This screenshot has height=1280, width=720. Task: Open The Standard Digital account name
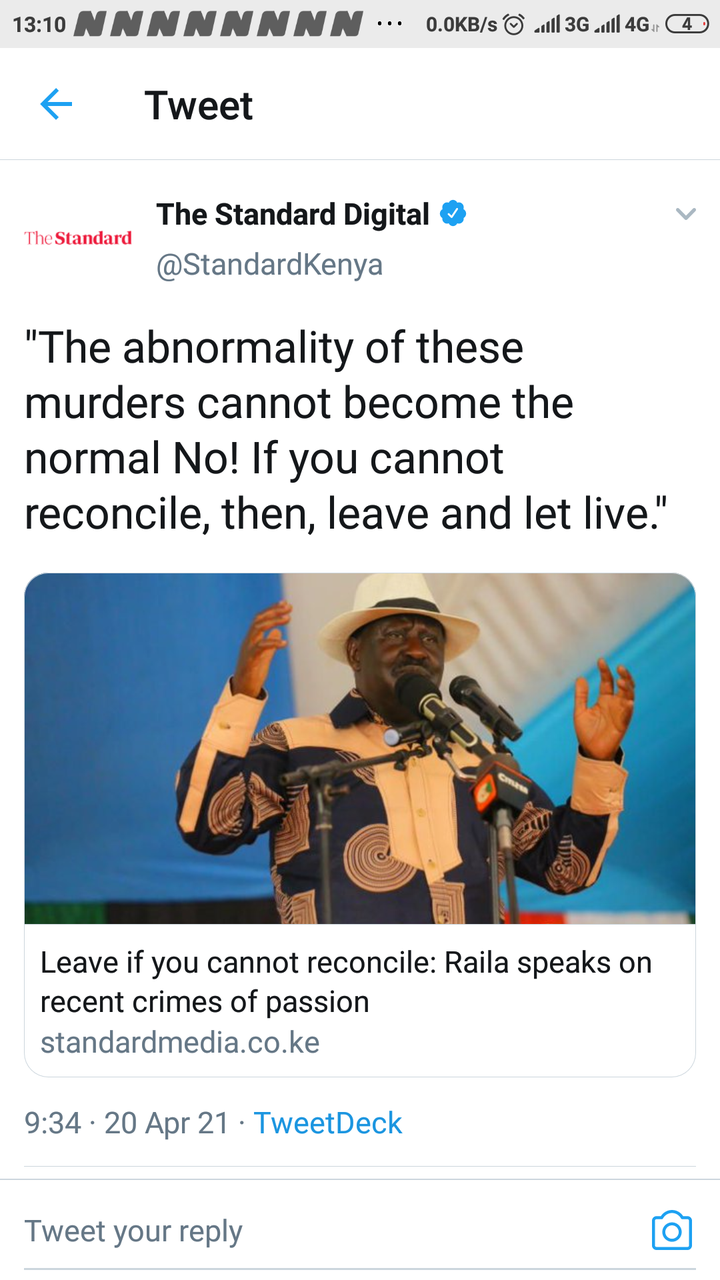(x=293, y=214)
